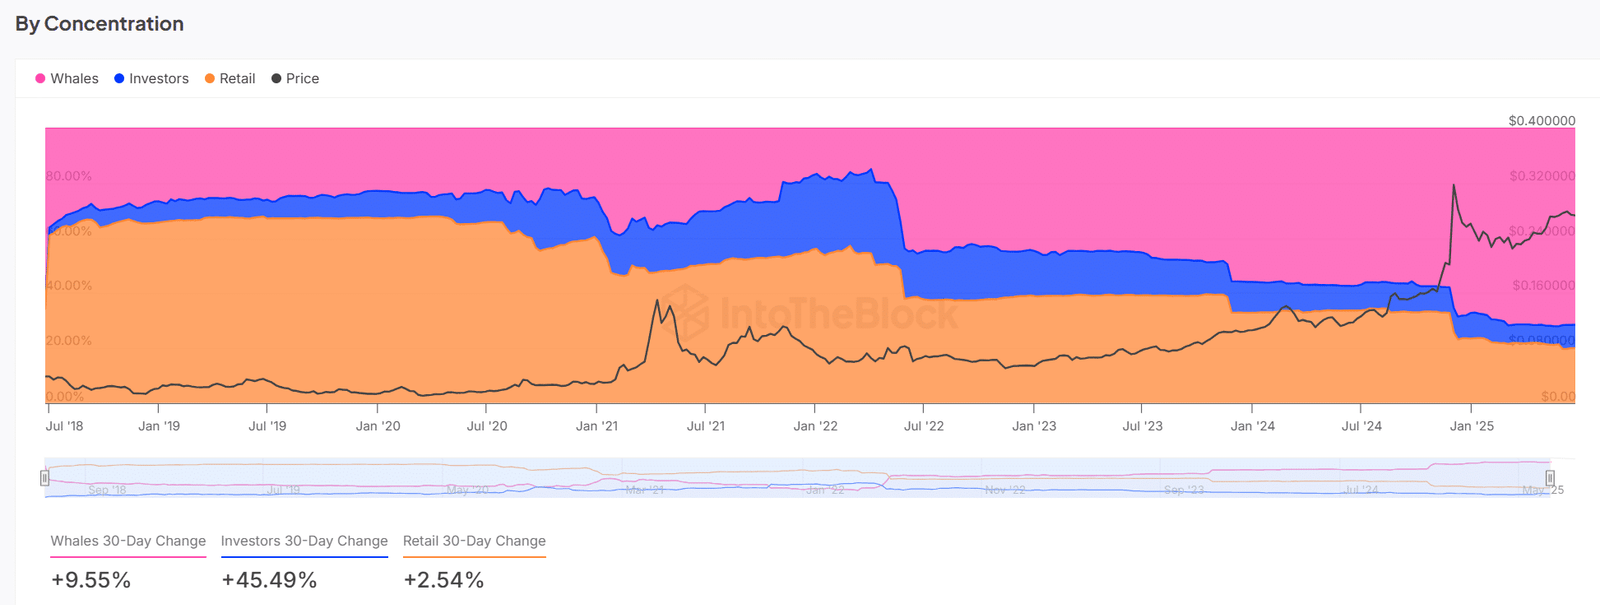Image resolution: width=1600 pixels, height=605 pixels.
Task: Grab the right range navigator handle
Action: (x=1550, y=478)
